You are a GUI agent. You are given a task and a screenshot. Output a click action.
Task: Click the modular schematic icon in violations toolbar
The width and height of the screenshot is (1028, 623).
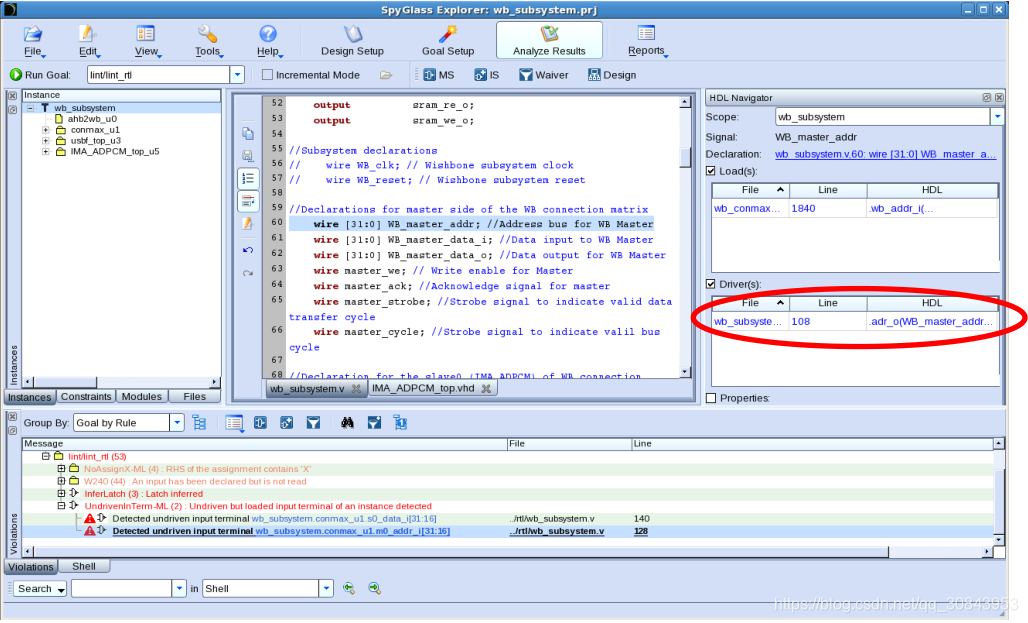coord(260,423)
